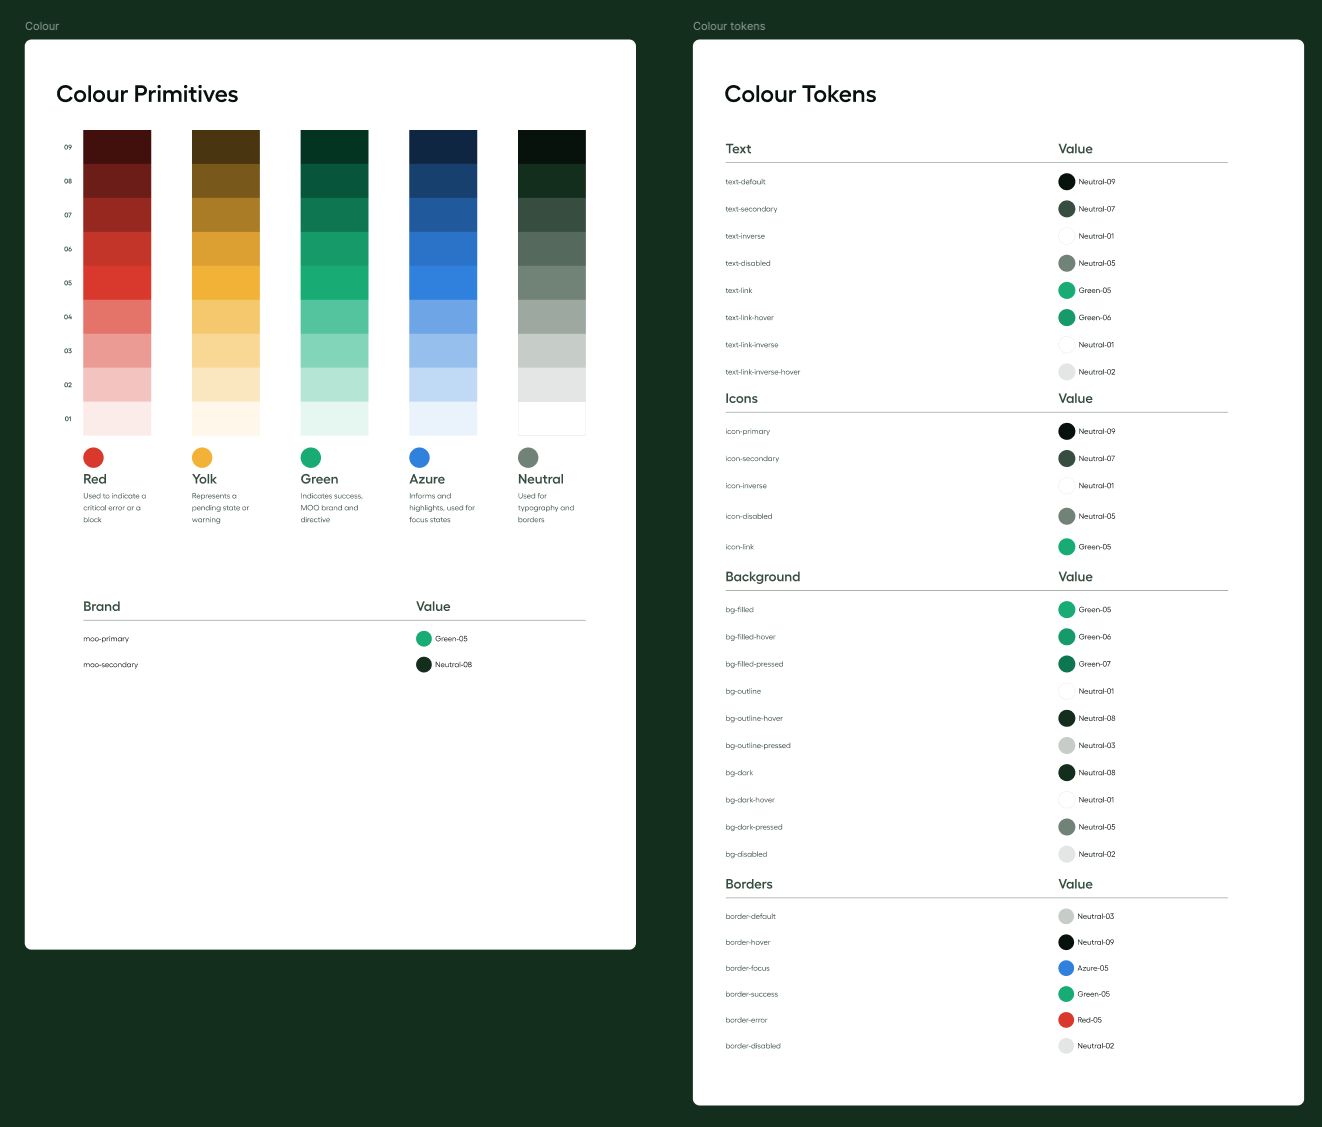Click the border-focus value swatch
This screenshot has width=1322, height=1127.
[1066, 968]
